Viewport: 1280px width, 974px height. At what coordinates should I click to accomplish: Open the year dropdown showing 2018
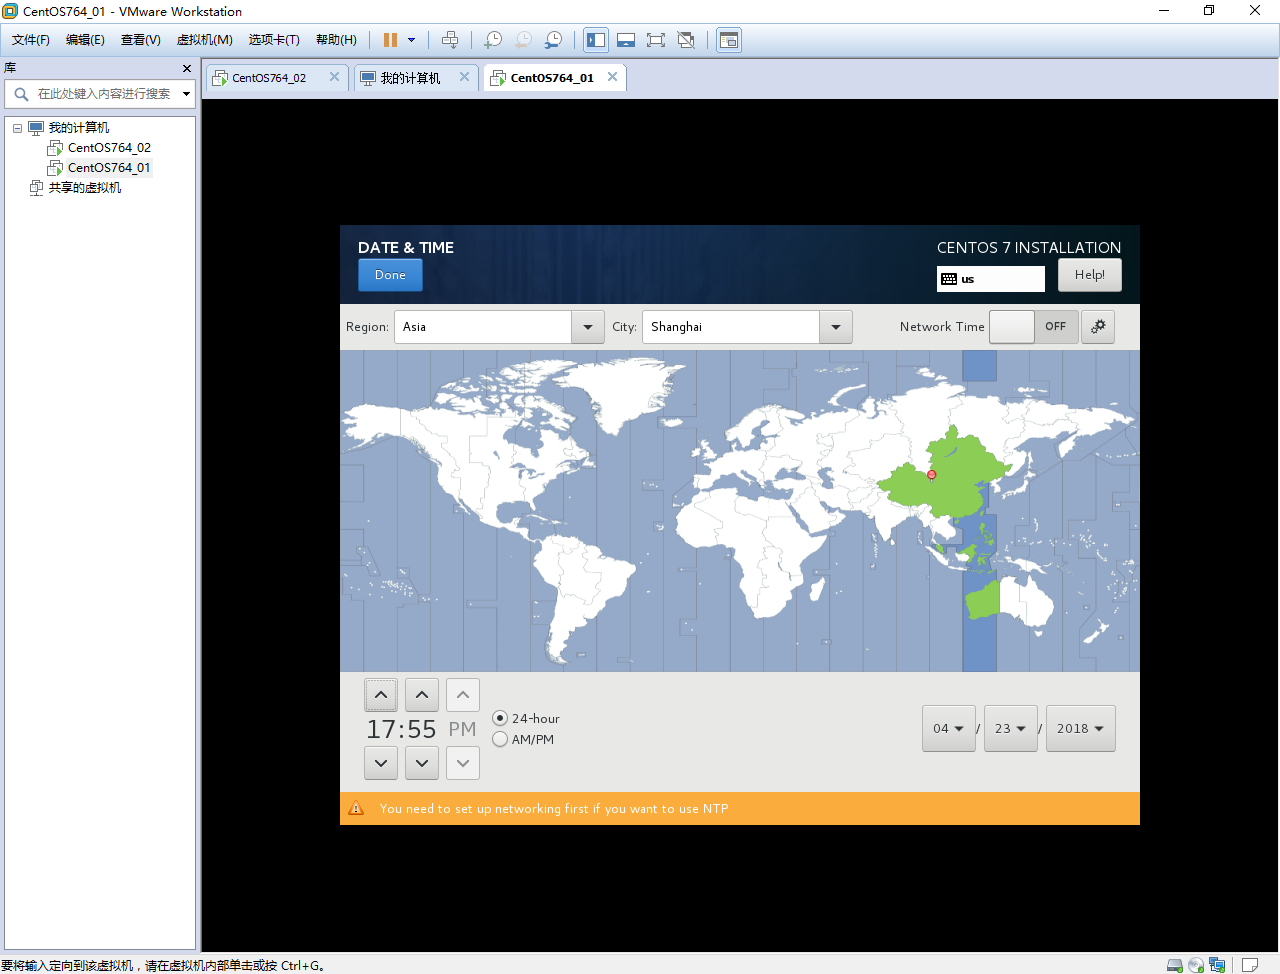point(1080,728)
